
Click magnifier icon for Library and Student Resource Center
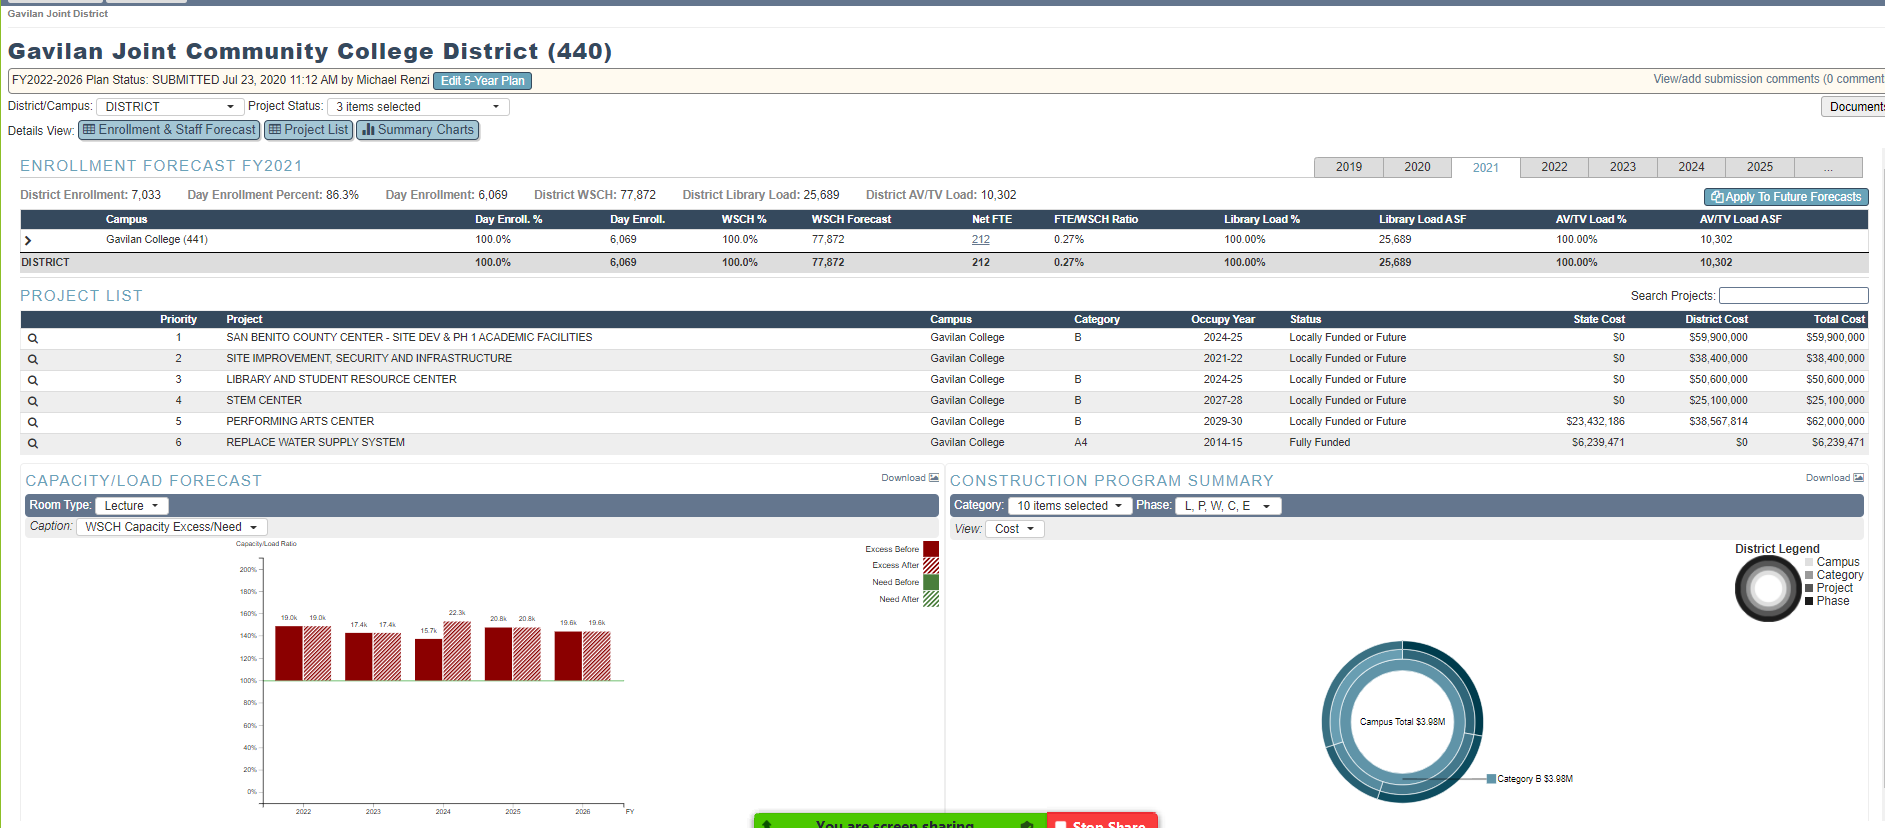tap(33, 381)
